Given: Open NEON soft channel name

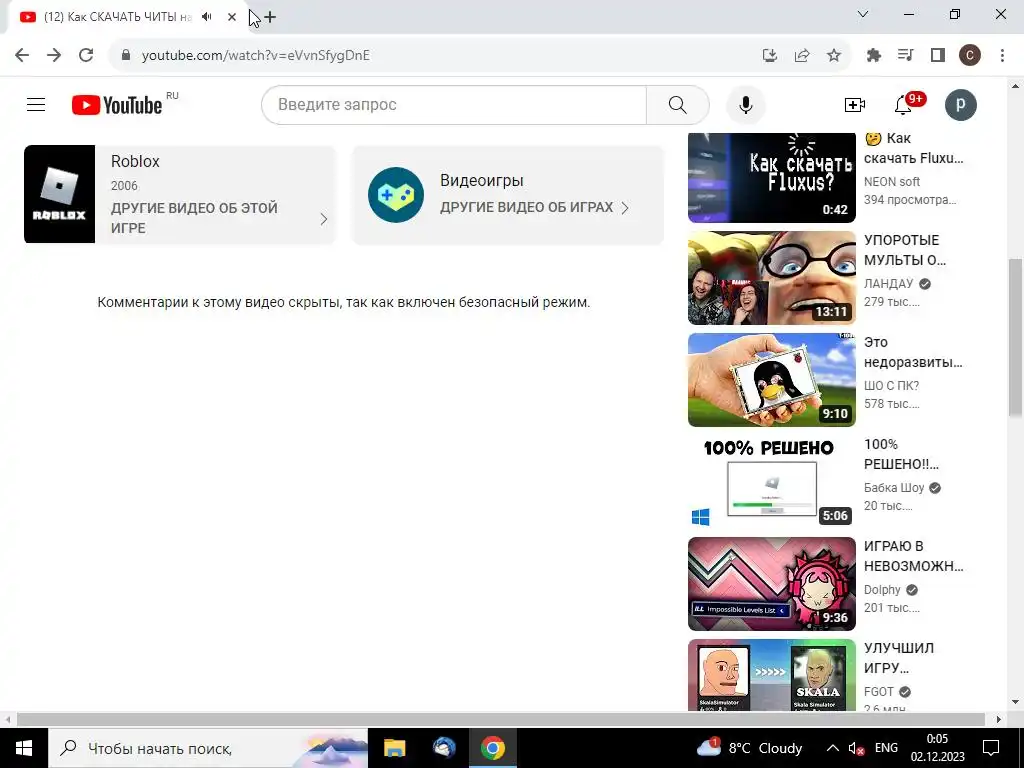Looking at the screenshot, I should tap(891, 182).
